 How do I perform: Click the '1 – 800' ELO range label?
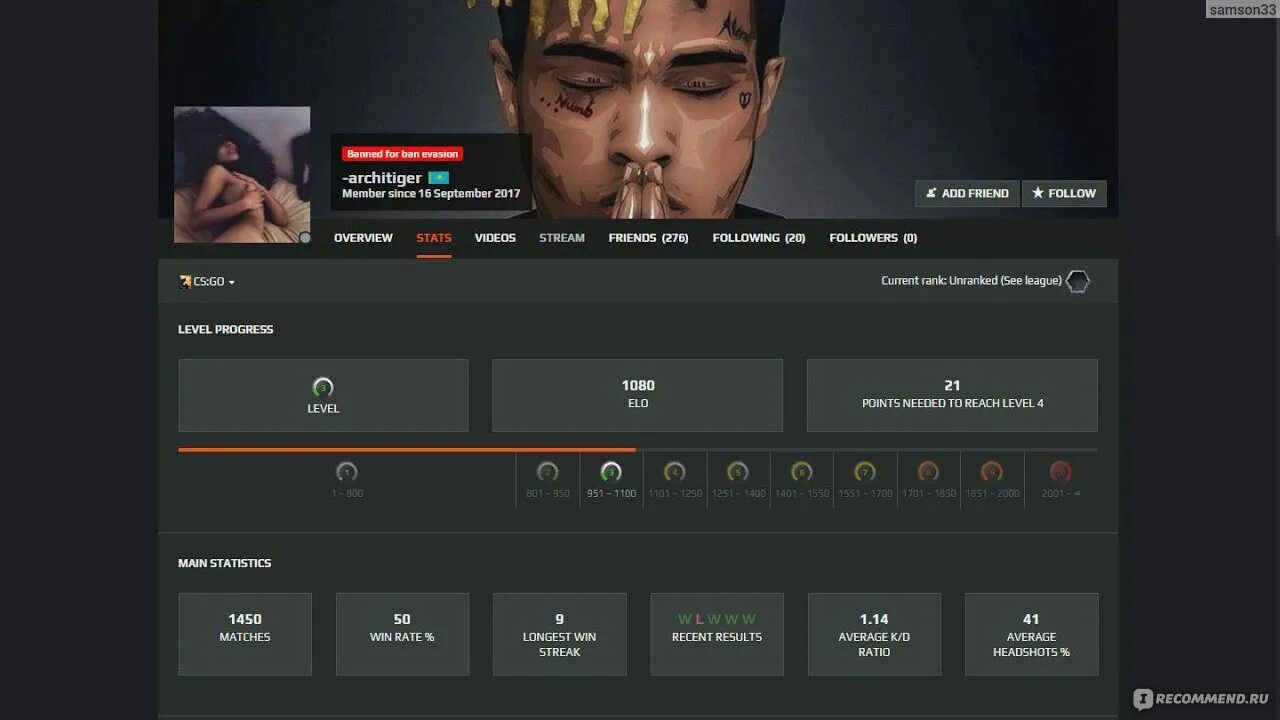[x=347, y=494]
